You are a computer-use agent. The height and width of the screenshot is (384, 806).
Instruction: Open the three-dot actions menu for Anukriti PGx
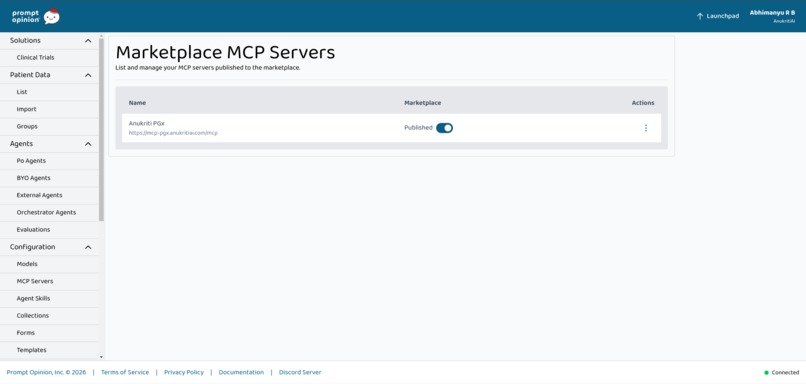pos(646,128)
